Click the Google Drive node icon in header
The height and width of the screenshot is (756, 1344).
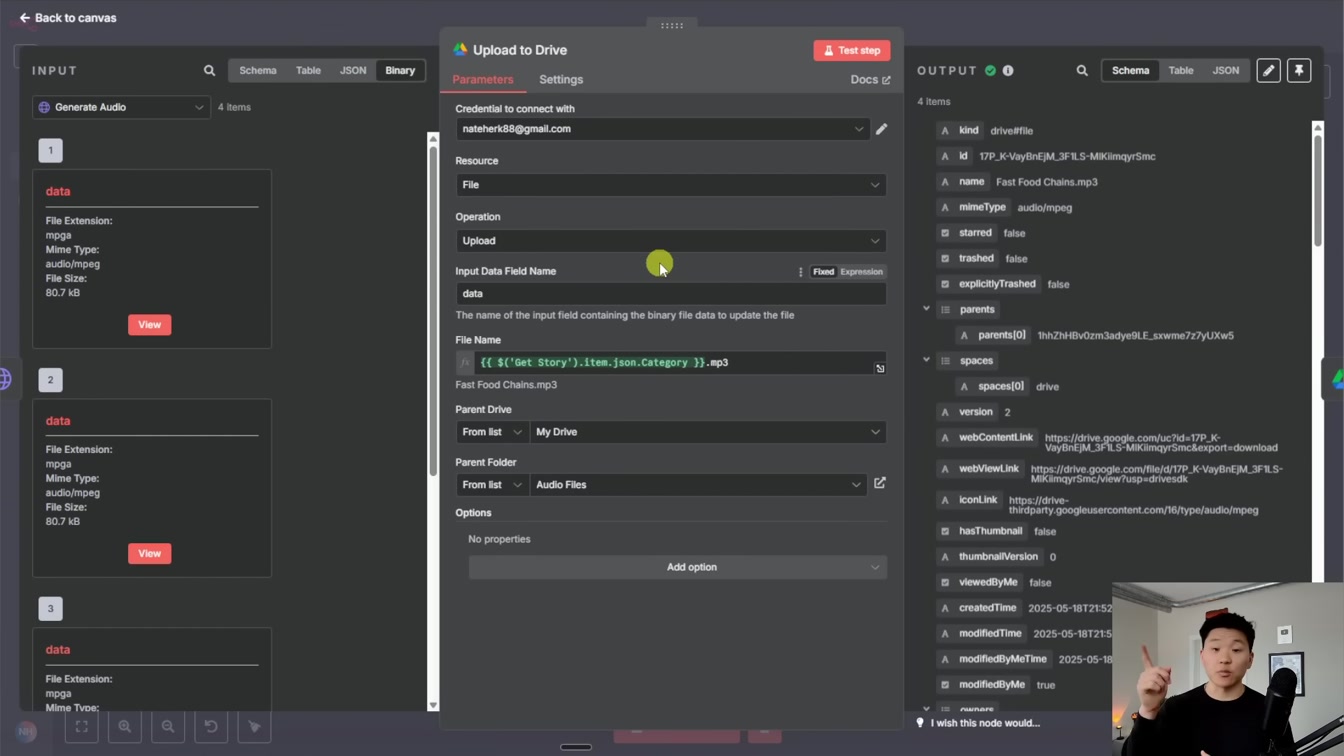(x=460, y=50)
